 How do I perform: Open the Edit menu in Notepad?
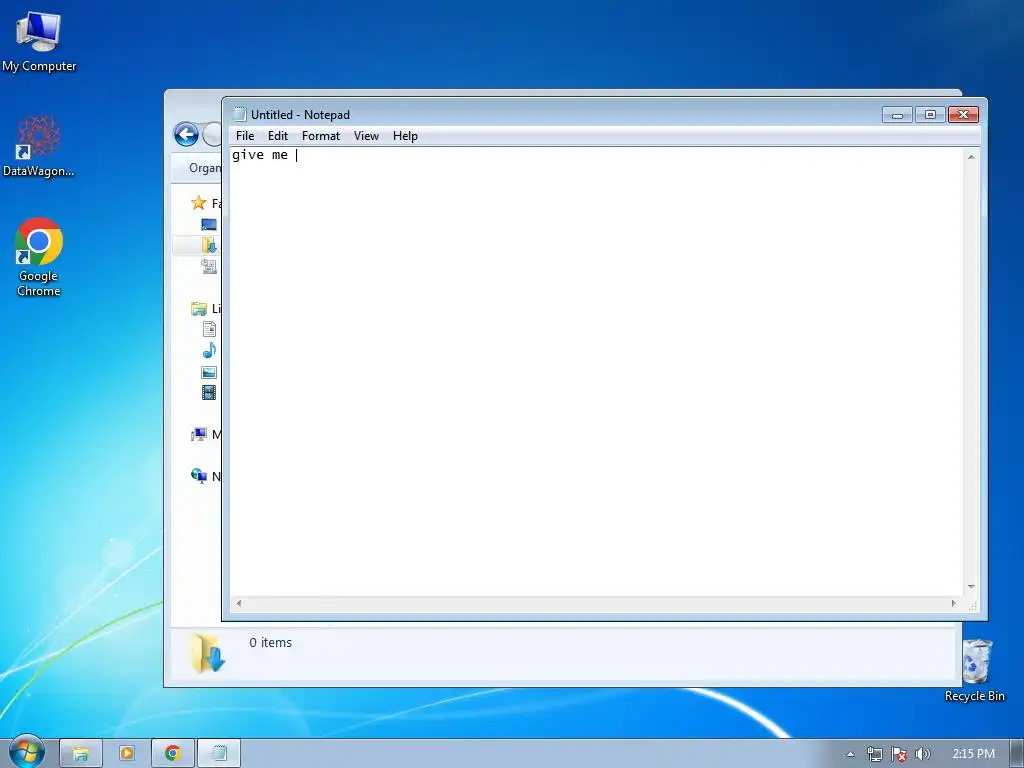click(x=278, y=136)
